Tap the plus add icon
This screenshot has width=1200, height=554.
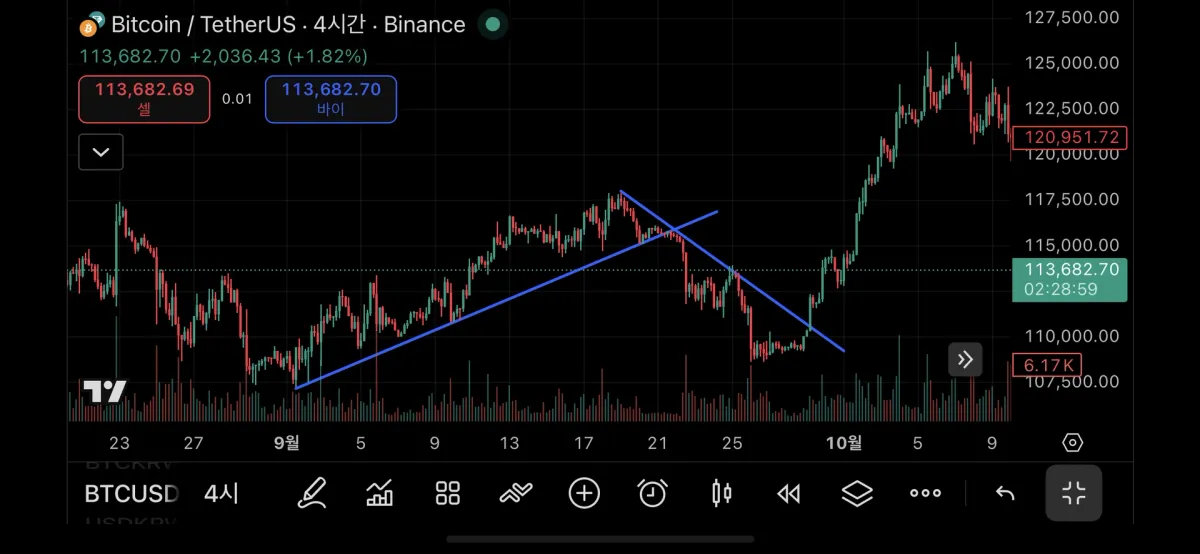tap(584, 493)
